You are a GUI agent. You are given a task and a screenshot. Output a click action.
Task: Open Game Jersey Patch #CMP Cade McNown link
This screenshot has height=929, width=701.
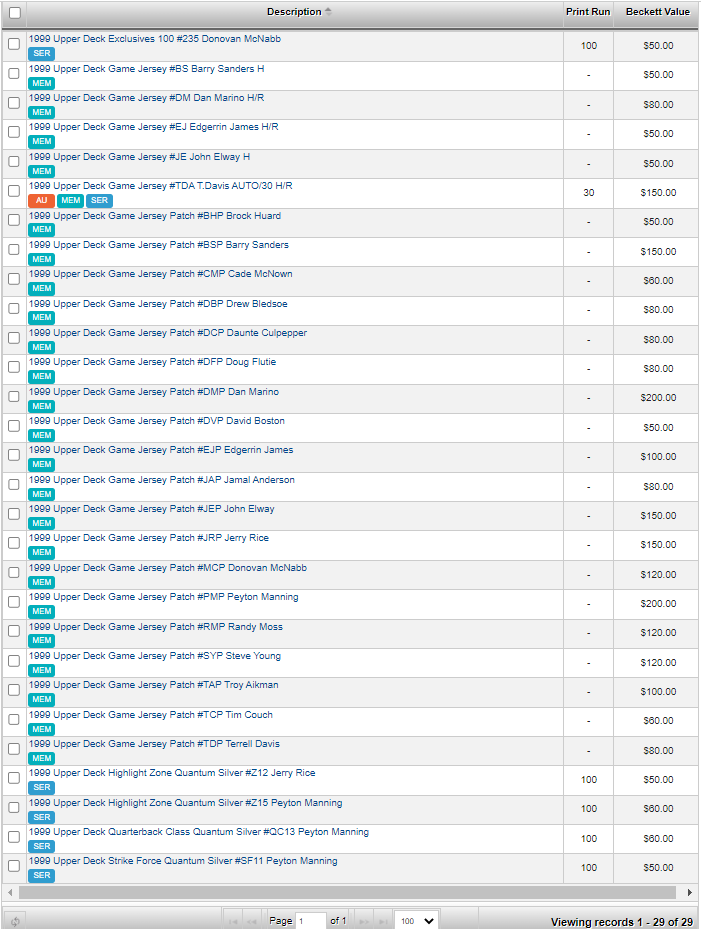click(161, 274)
